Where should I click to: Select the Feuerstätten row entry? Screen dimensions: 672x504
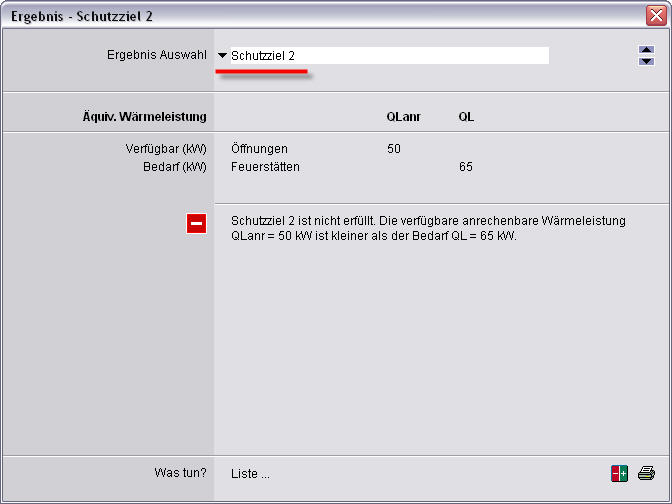pyautogui.click(x=265, y=166)
